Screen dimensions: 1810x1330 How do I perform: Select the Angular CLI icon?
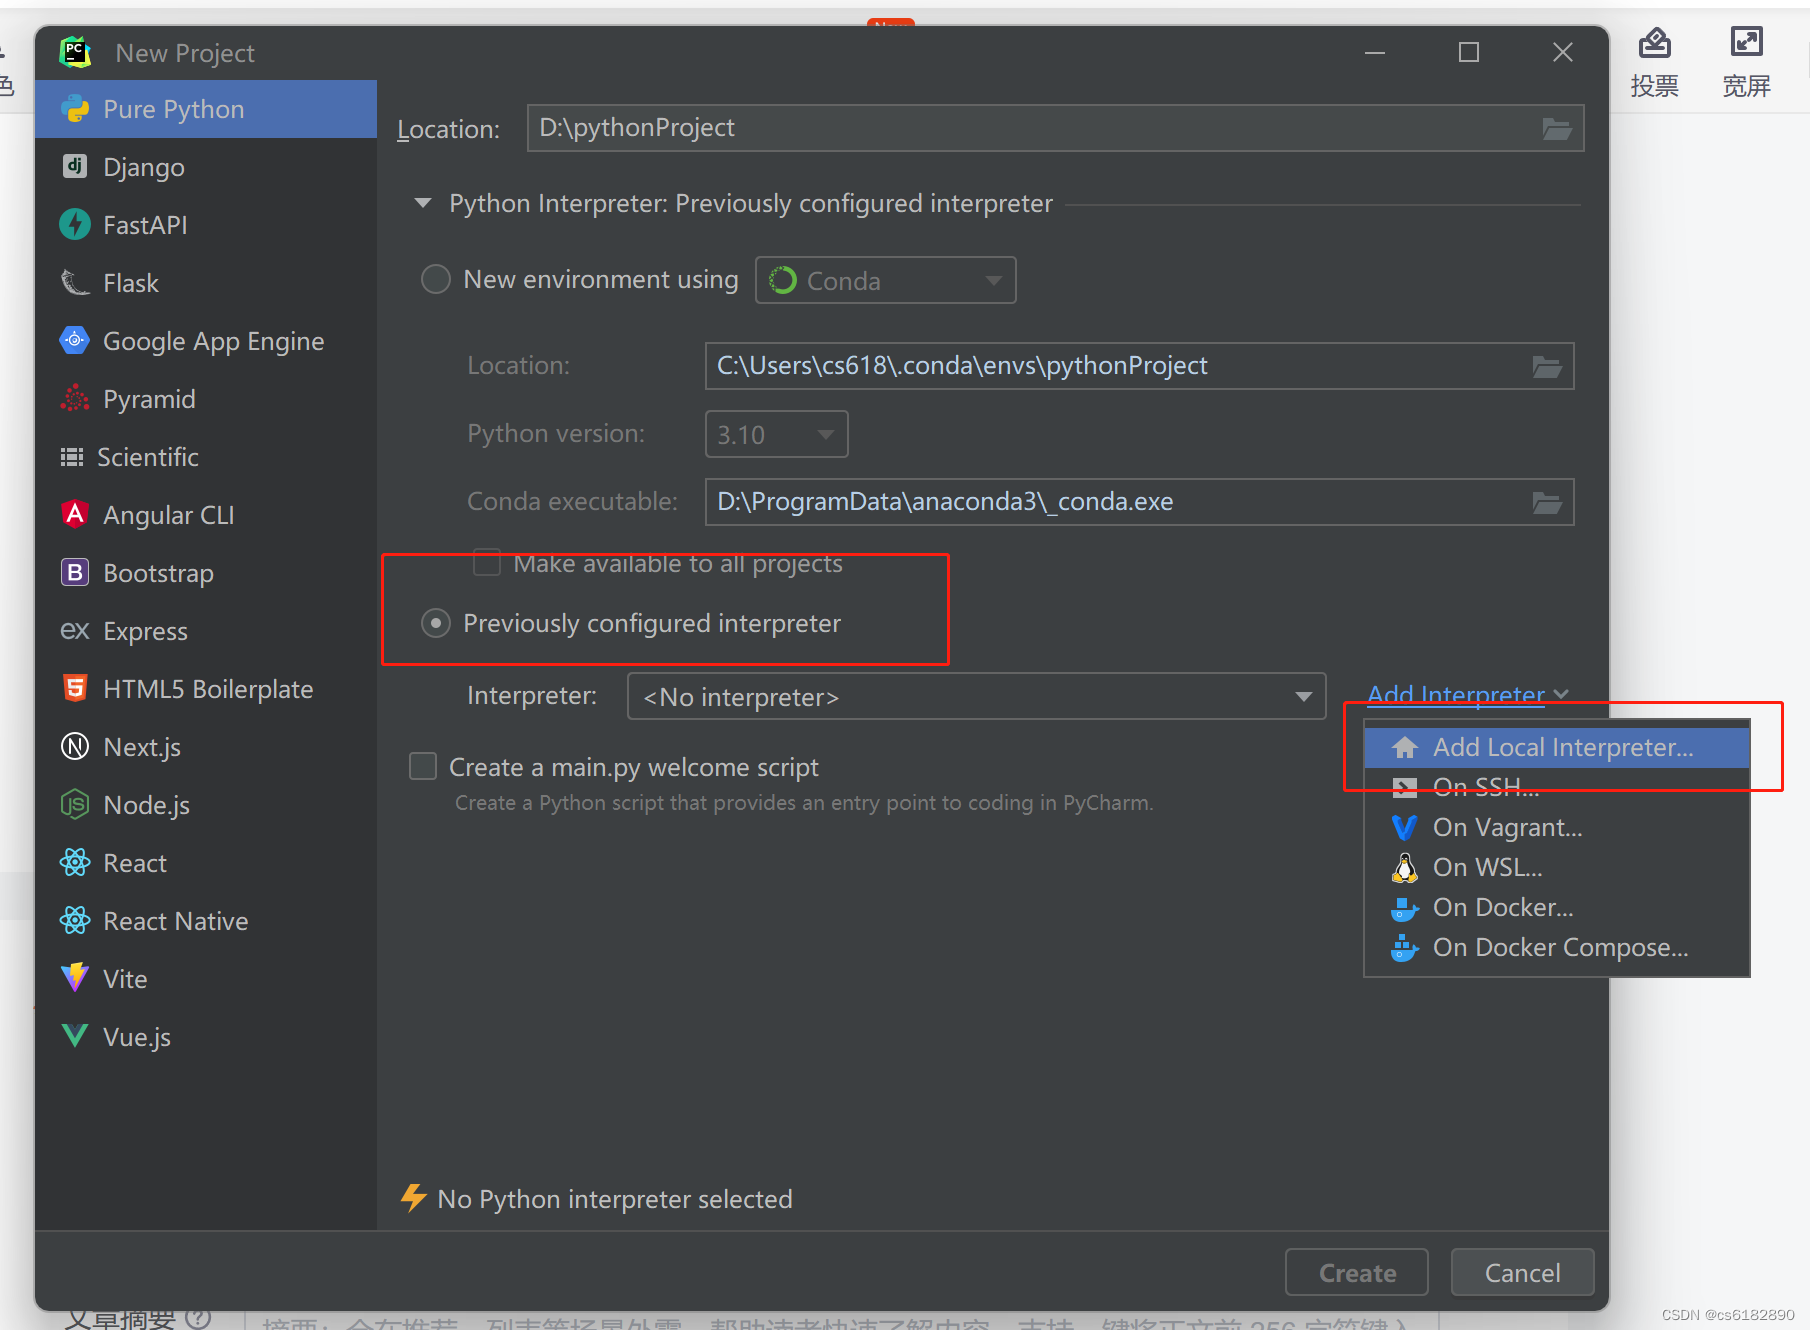[75, 514]
